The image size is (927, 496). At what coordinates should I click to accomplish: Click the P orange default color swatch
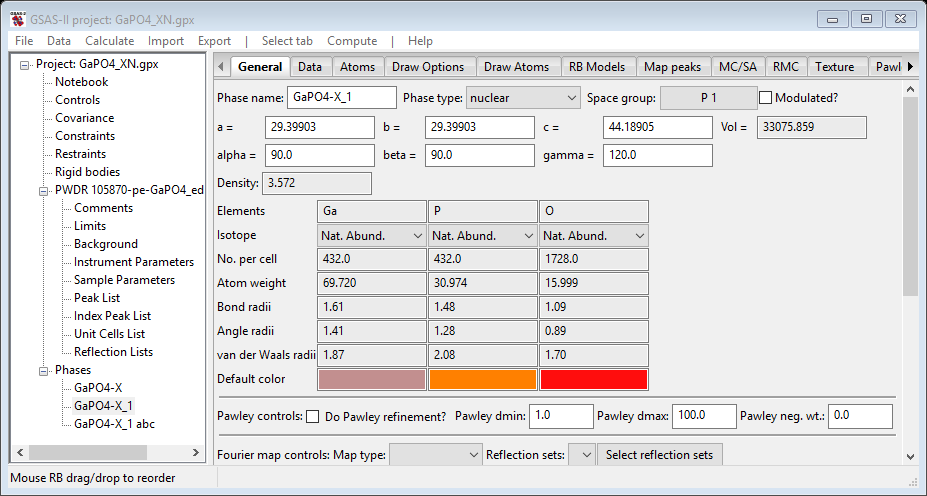[482, 380]
